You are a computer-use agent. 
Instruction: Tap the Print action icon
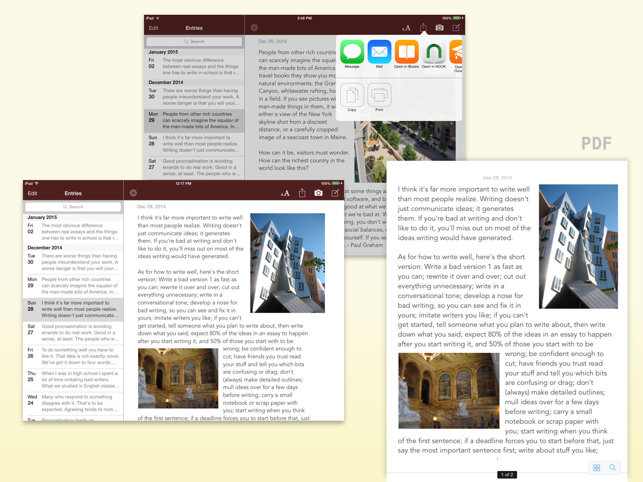click(379, 95)
